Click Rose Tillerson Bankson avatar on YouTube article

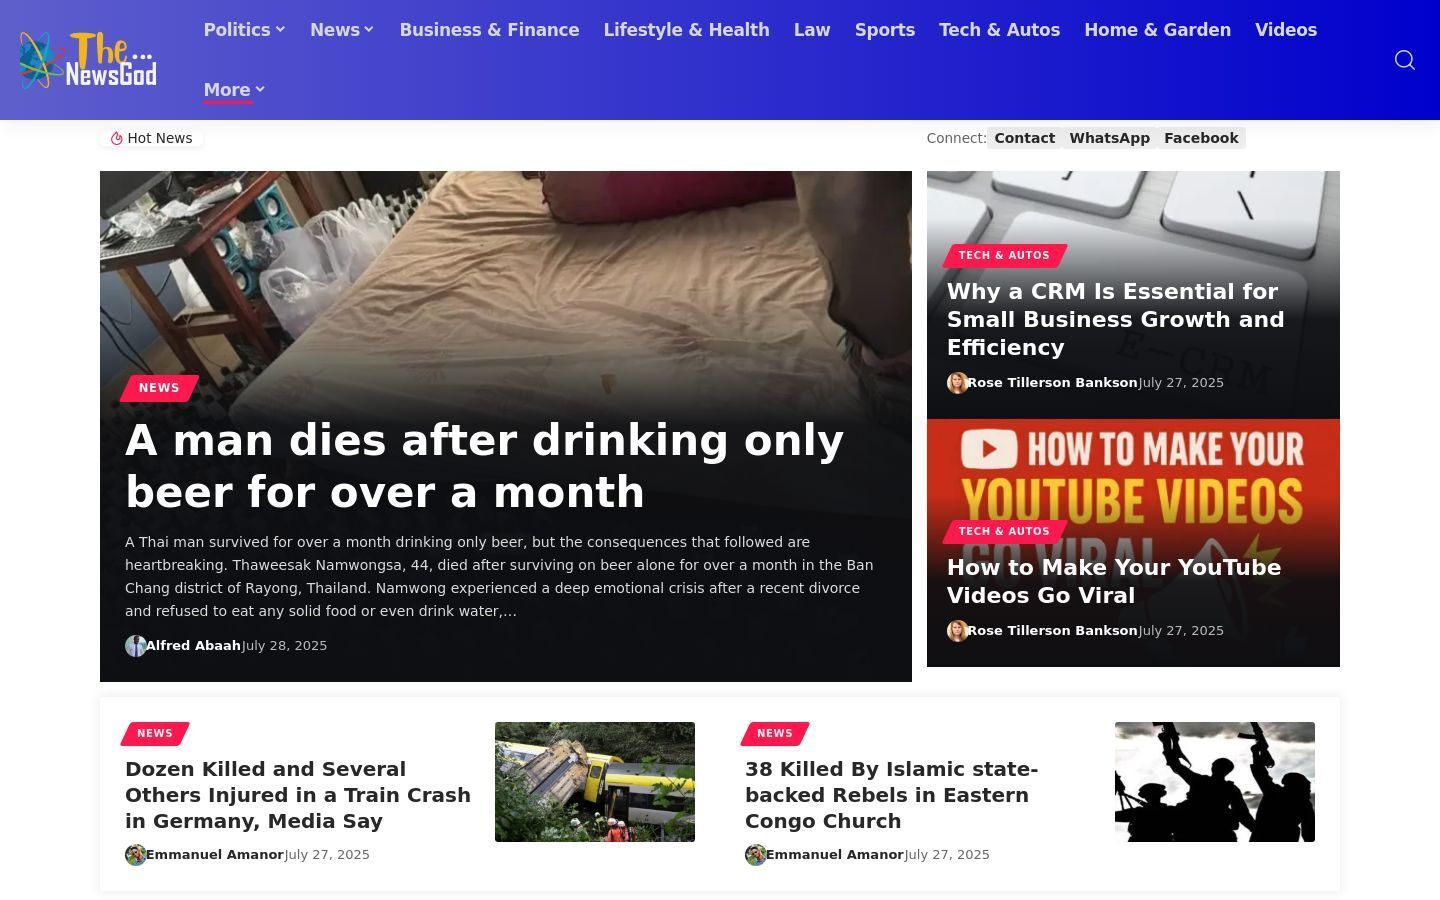tap(957, 631)
